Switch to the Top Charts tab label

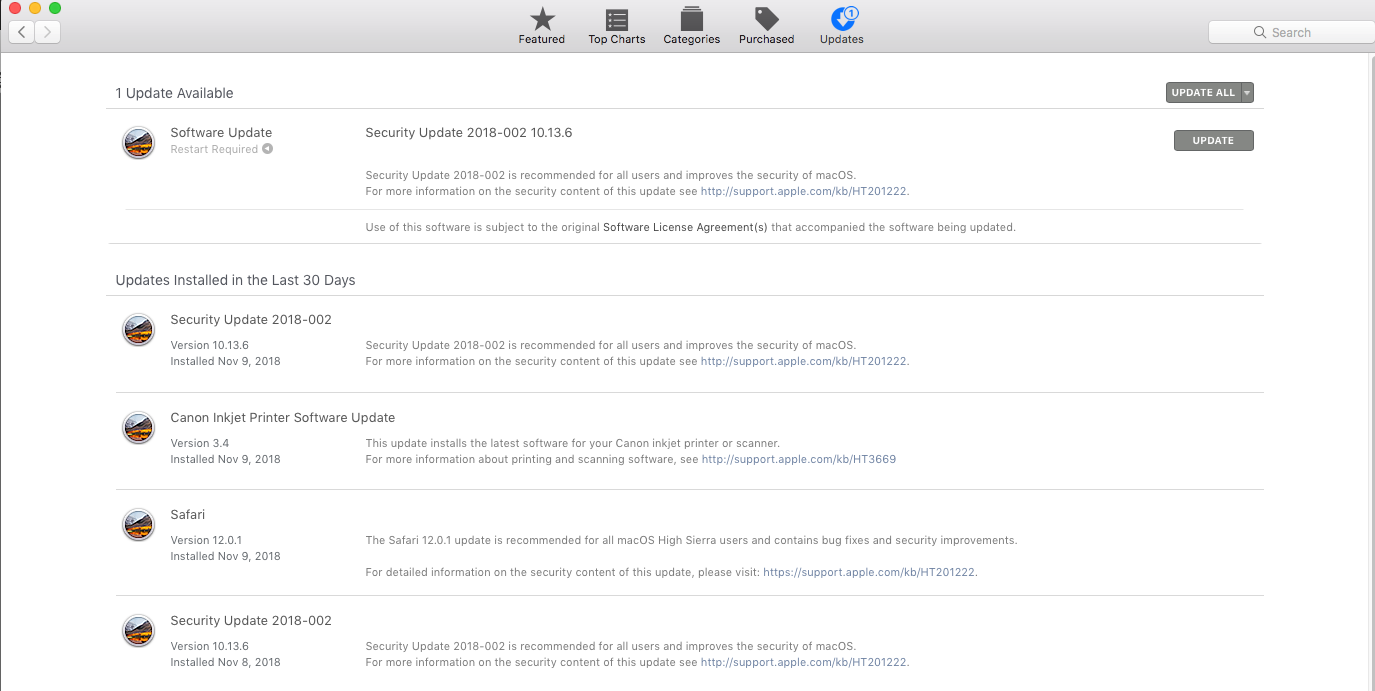(617, 40)
